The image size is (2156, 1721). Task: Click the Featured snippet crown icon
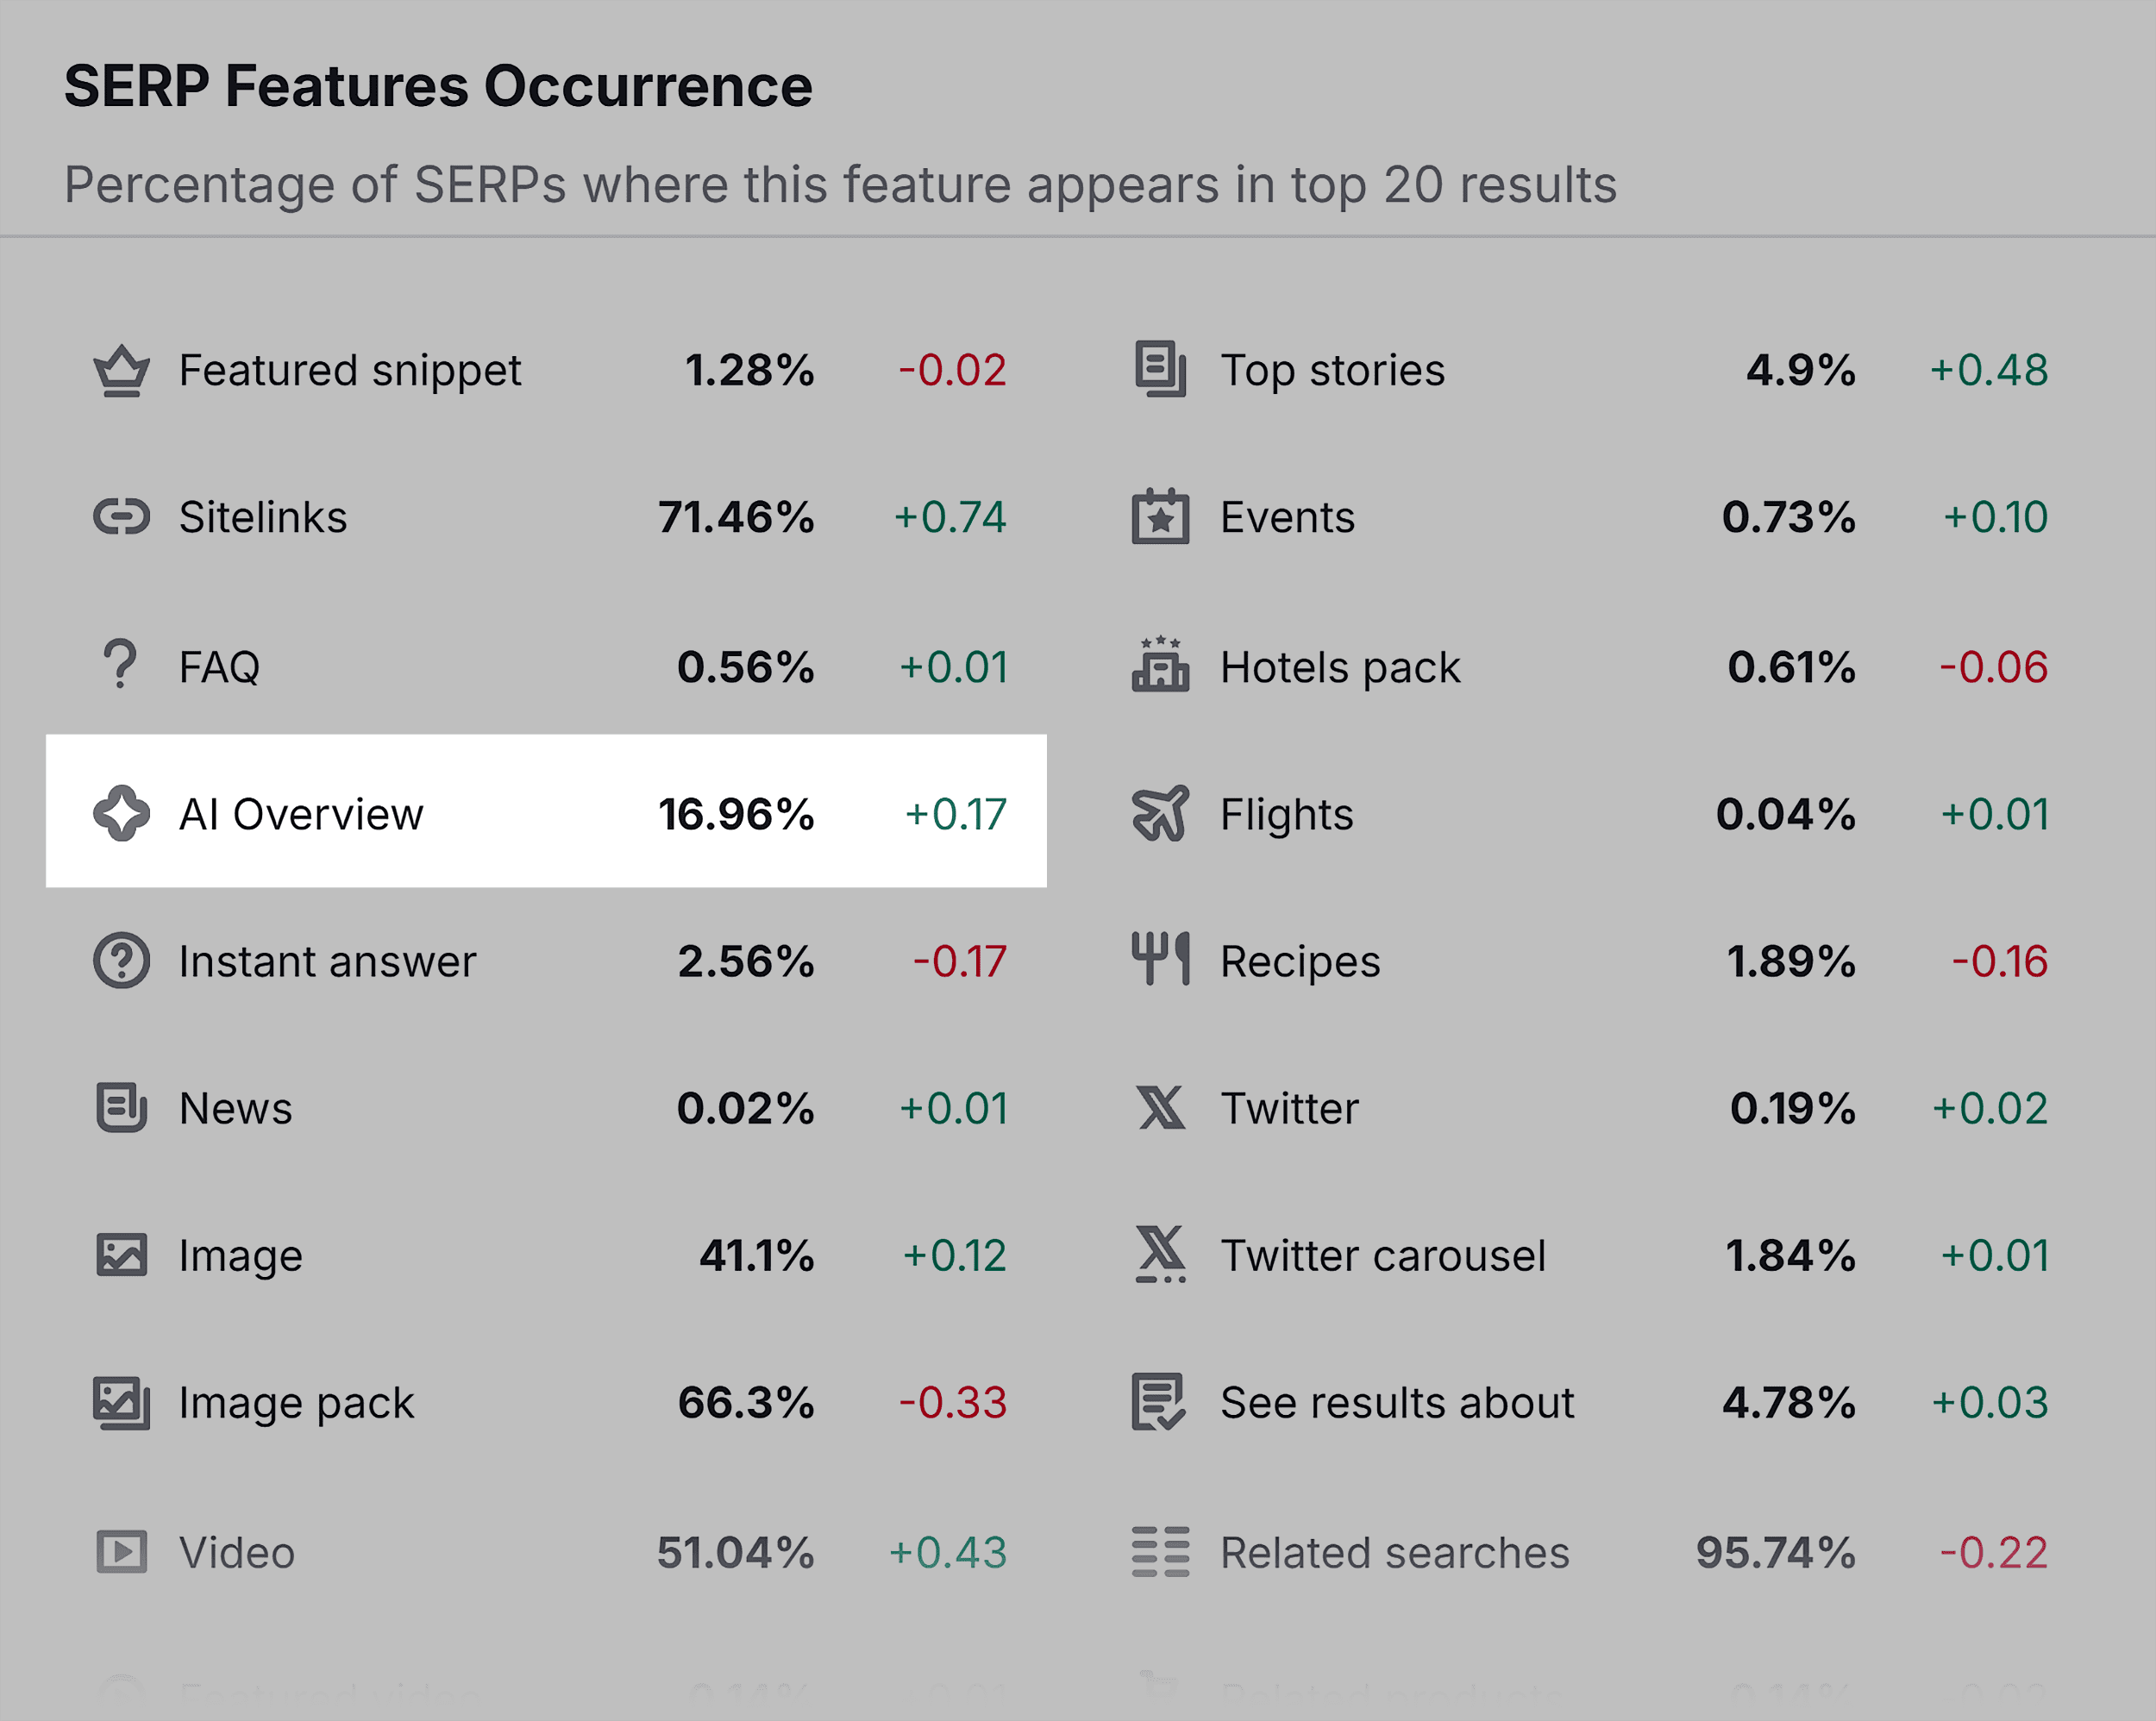(x=121, y=370)
